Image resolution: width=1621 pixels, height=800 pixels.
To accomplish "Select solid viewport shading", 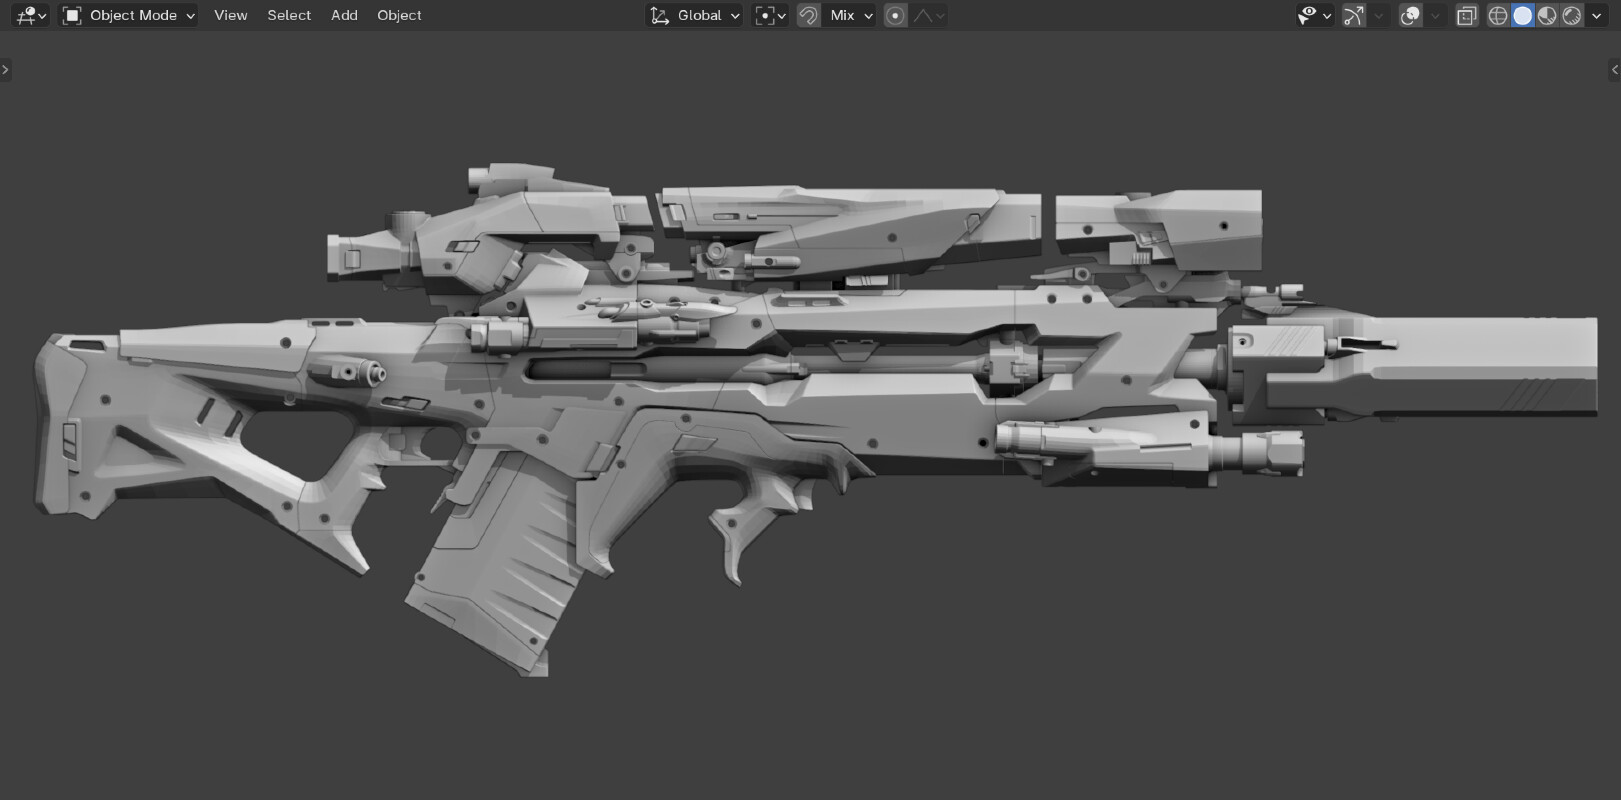I will coord(1522,15).
